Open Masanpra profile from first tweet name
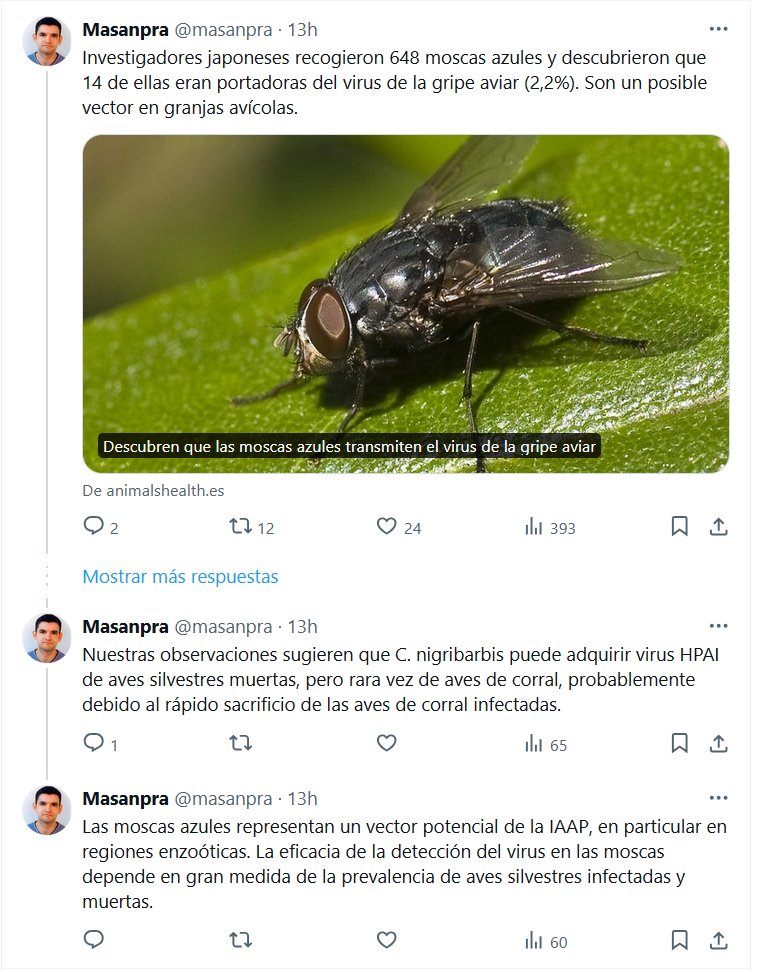Viewport: 774px width, 972px height. [125, 29]
